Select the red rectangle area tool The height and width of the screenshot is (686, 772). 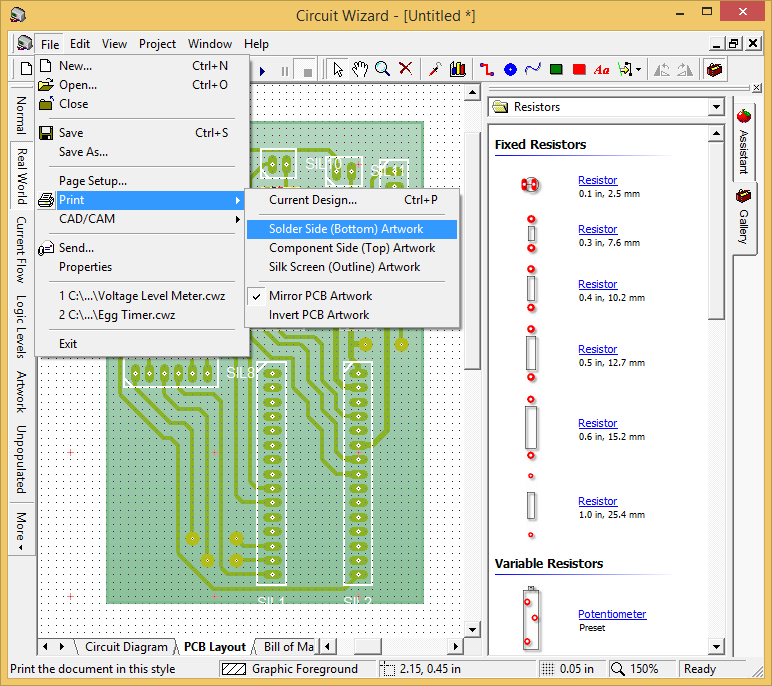click(579, 69)
